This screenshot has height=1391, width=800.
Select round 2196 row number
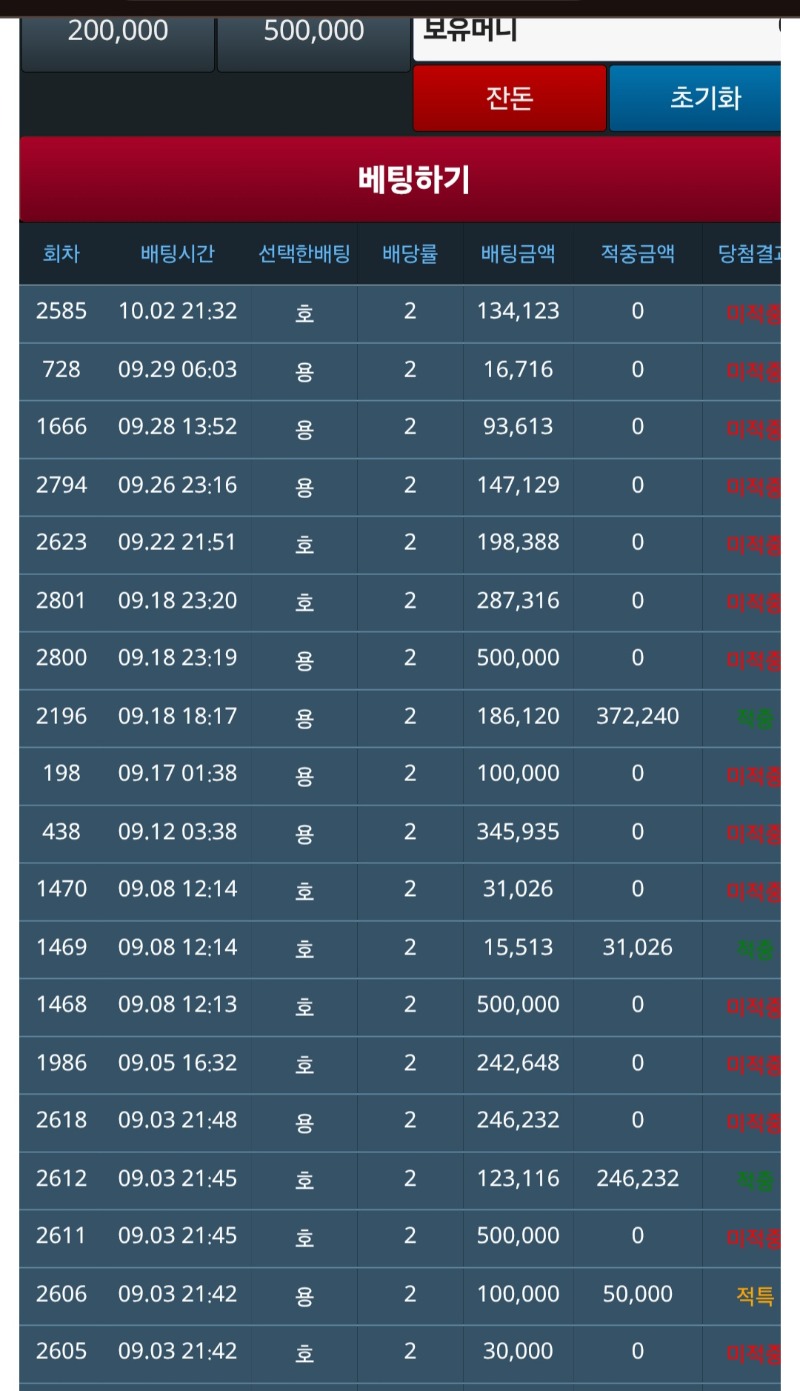(61, 716)
